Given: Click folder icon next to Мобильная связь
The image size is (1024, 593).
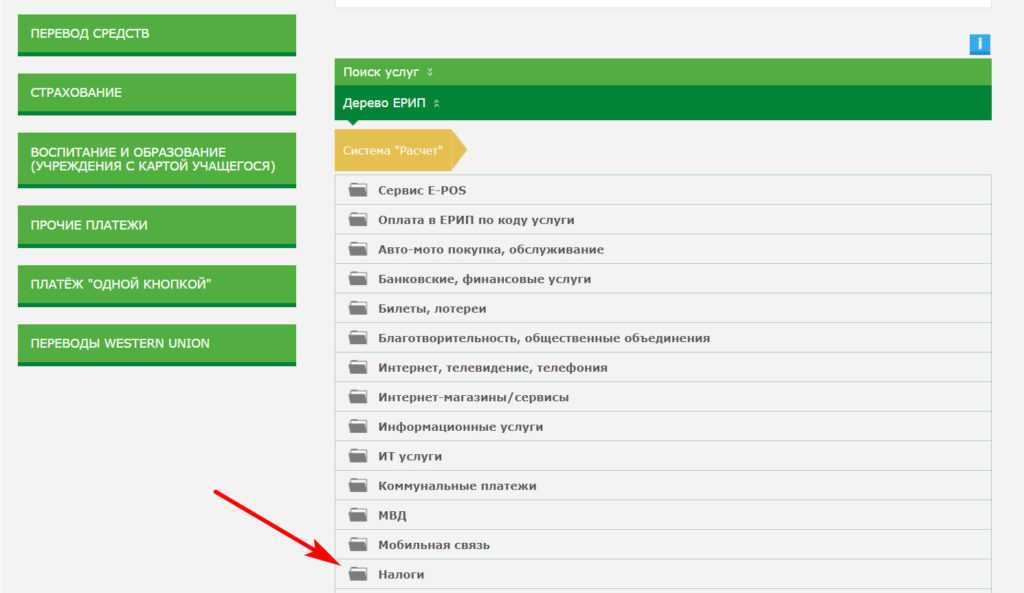Looking at the screenshot, I should [x=358, y=545].
